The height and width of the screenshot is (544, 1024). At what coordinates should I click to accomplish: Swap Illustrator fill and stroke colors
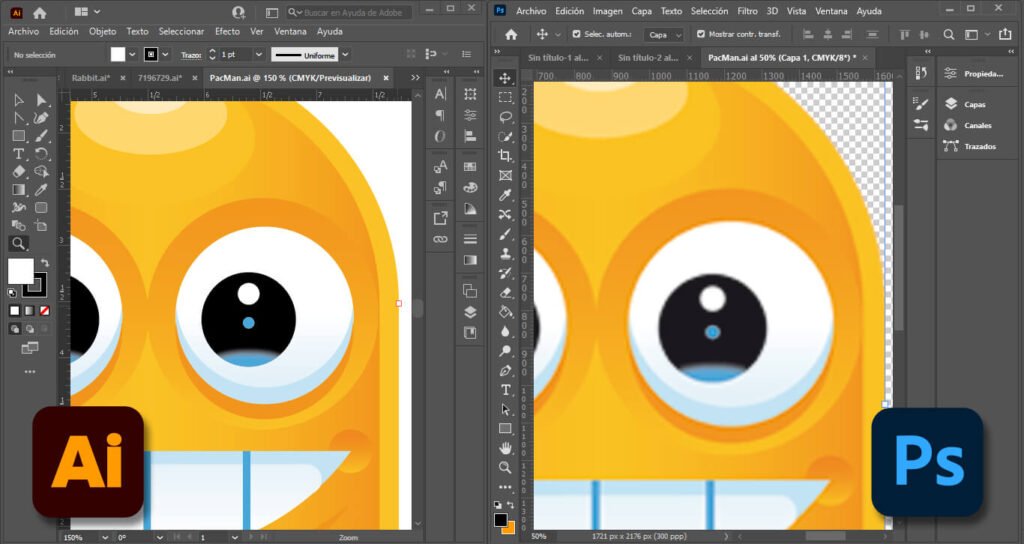(x=44, y=263)
